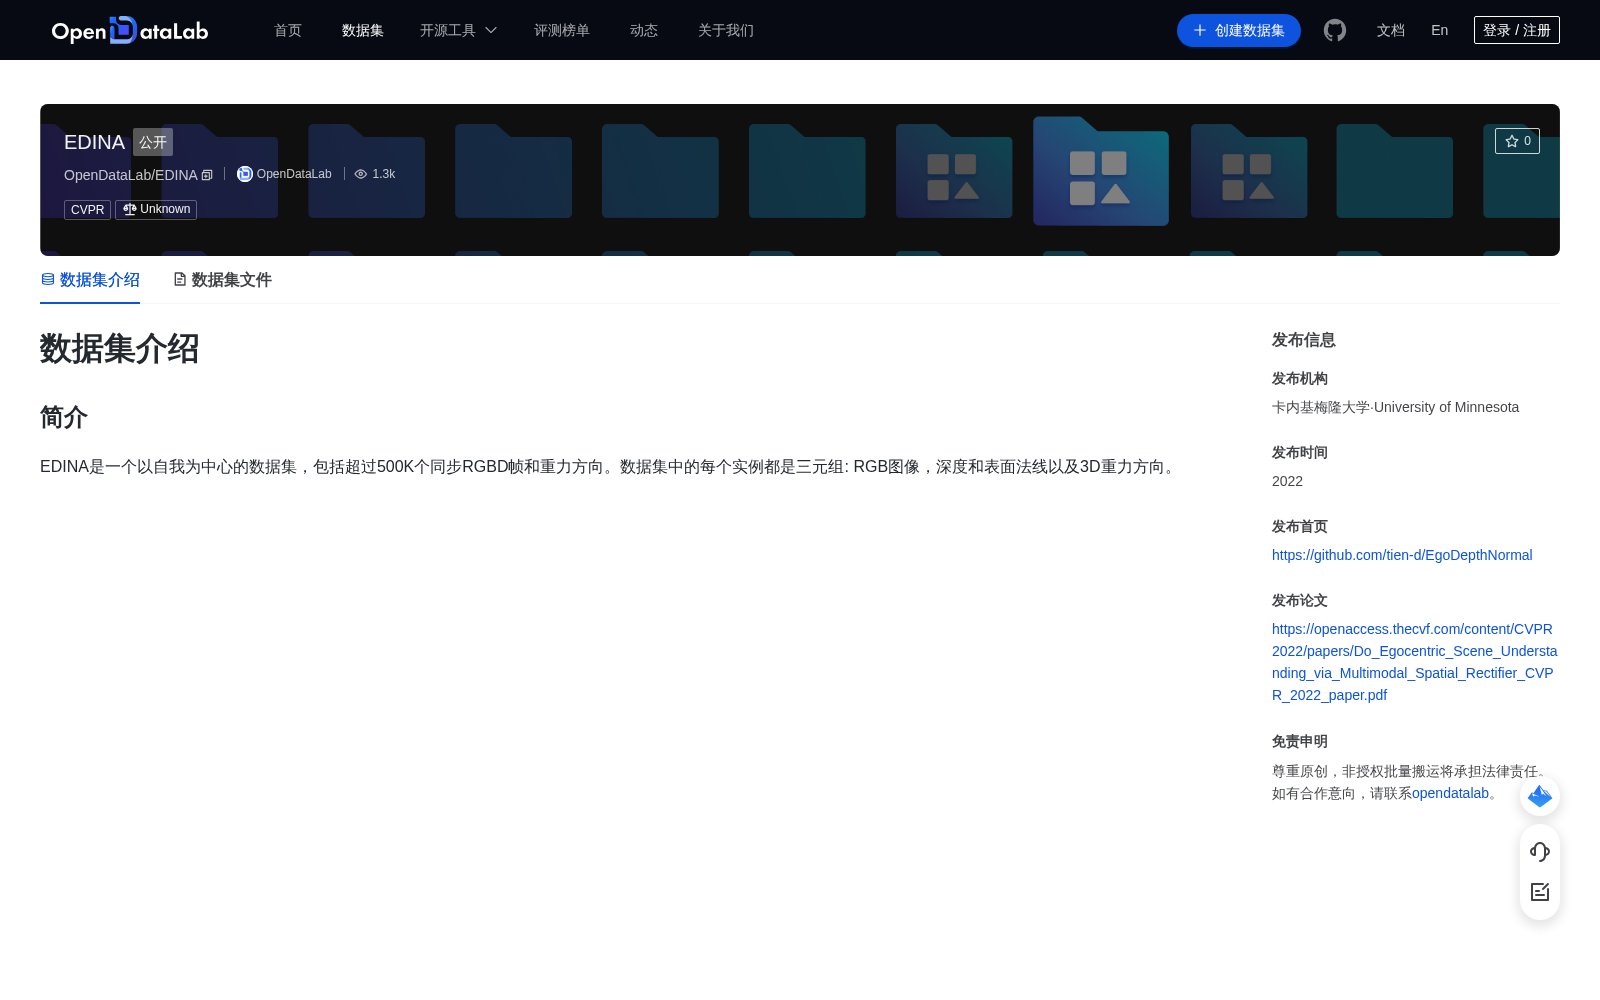Viewport: 1600px width, 1000px height.
Task: Click the views eye icon
Action: point(361,174)
